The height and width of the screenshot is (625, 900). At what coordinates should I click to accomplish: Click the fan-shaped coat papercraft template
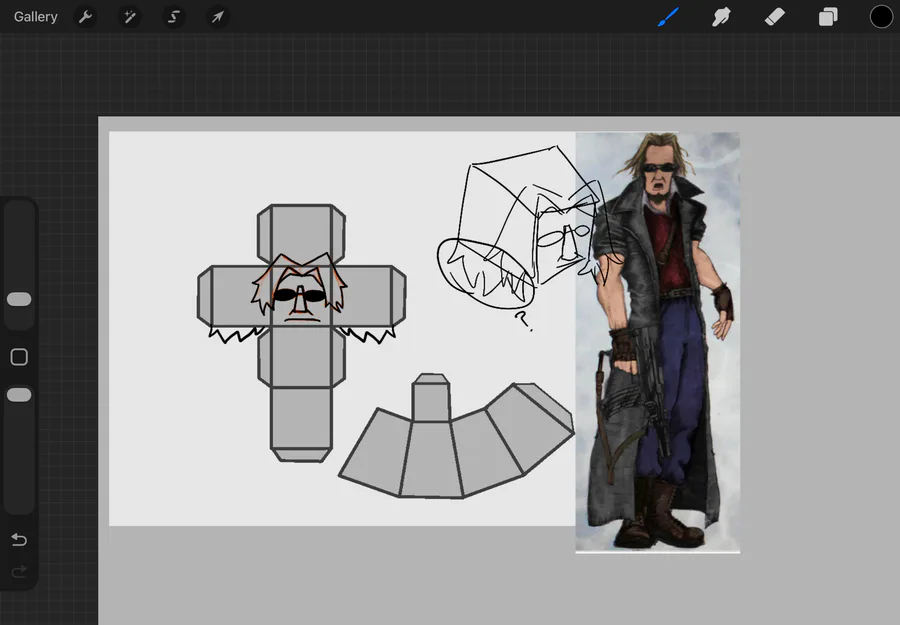click(x=456, y=436)
